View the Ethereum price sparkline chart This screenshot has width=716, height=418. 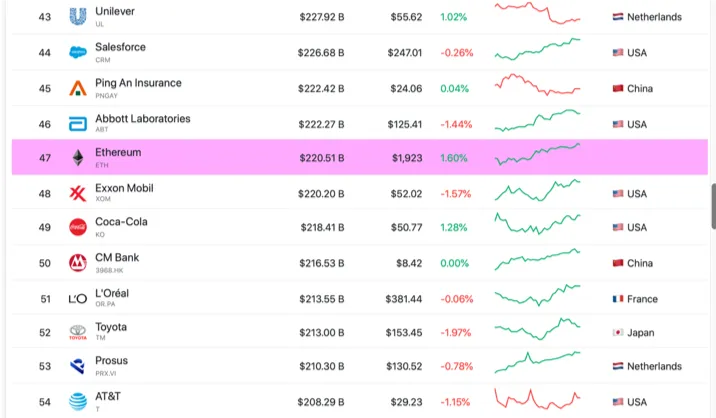(x=537, y=154)
